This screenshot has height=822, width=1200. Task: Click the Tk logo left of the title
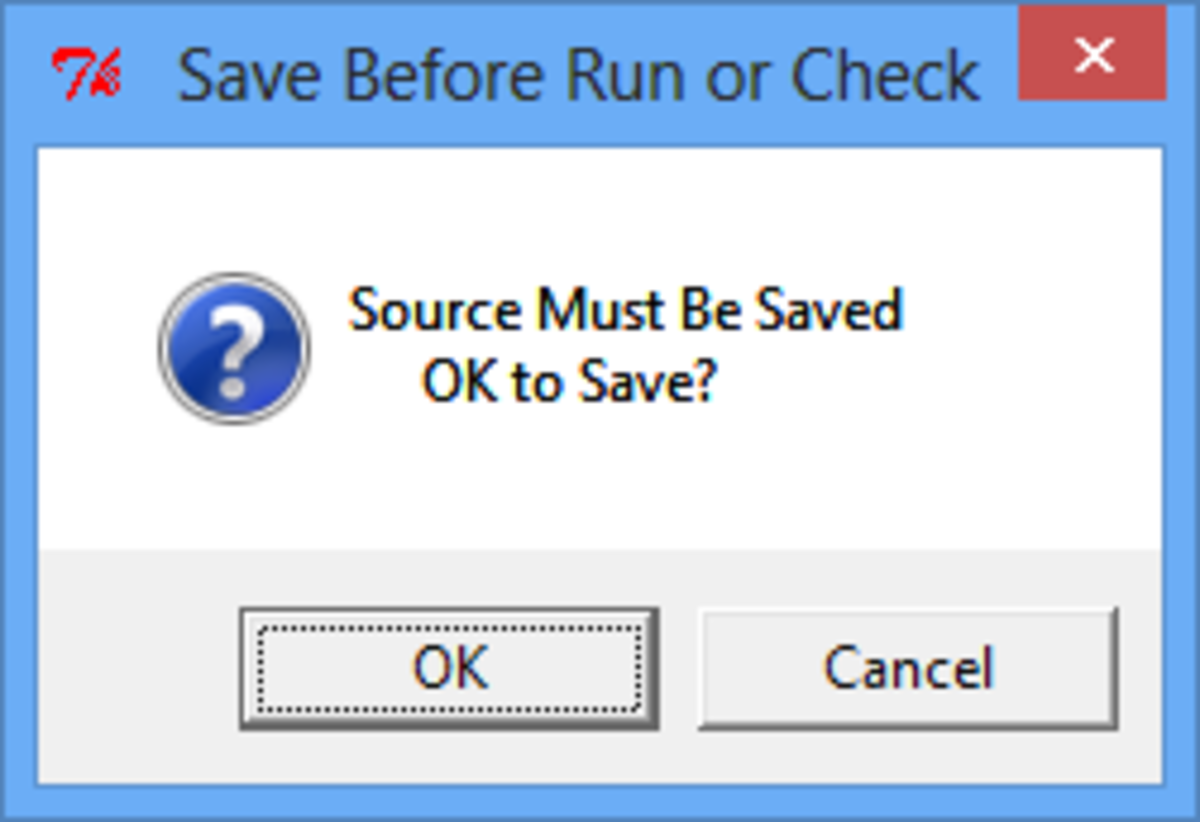coord(87,74)
